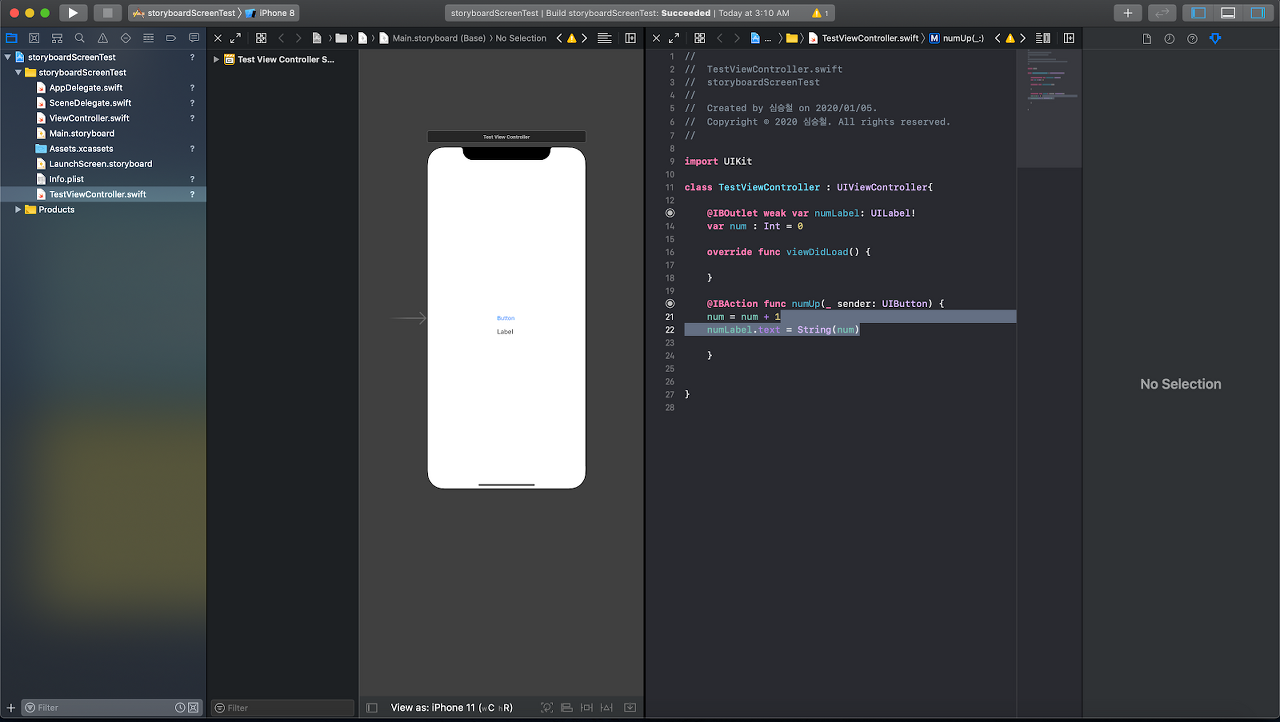Screen dimensions: 1280x722
Task: Toggle the document outline sidebar
Action: tap(372, 707)
